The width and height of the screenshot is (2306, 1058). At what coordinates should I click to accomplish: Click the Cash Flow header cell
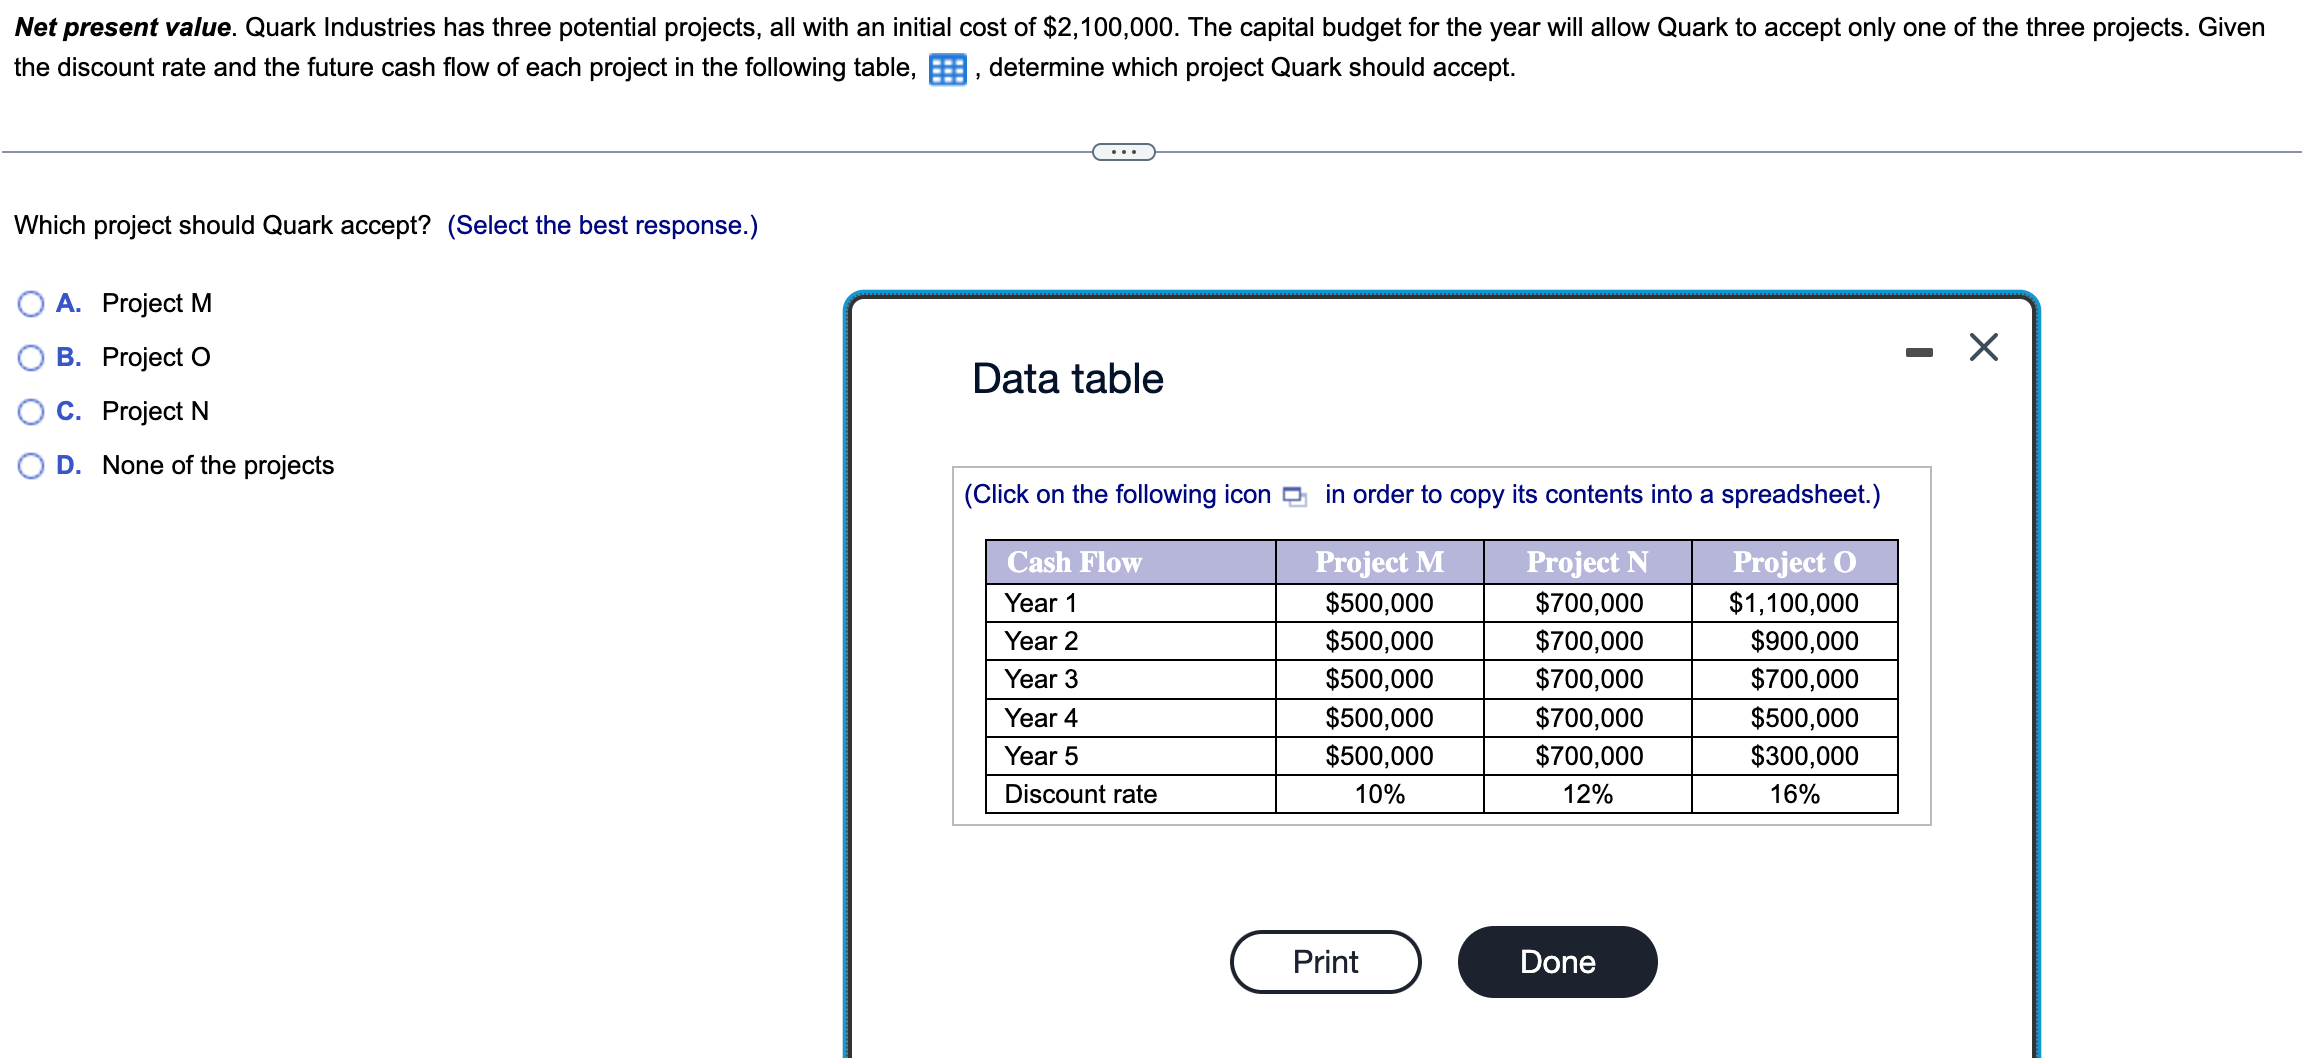tap(1073, 562)
